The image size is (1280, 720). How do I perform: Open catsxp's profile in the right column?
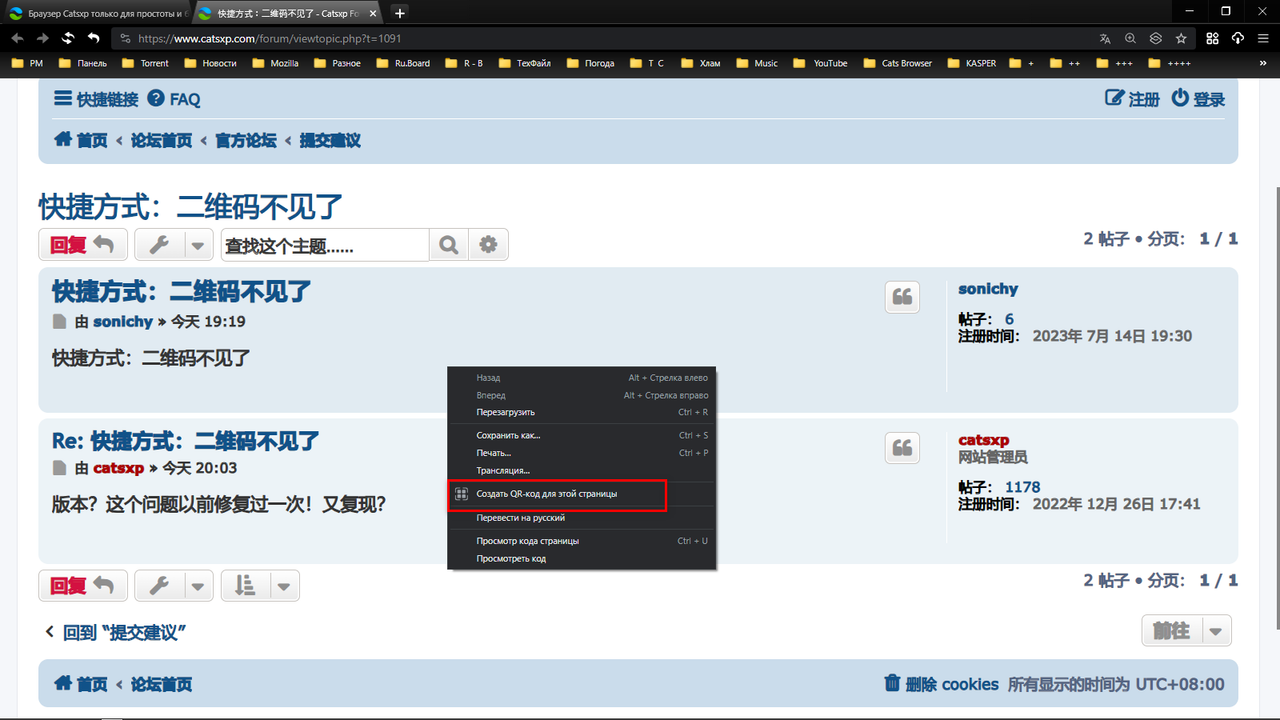984,440
